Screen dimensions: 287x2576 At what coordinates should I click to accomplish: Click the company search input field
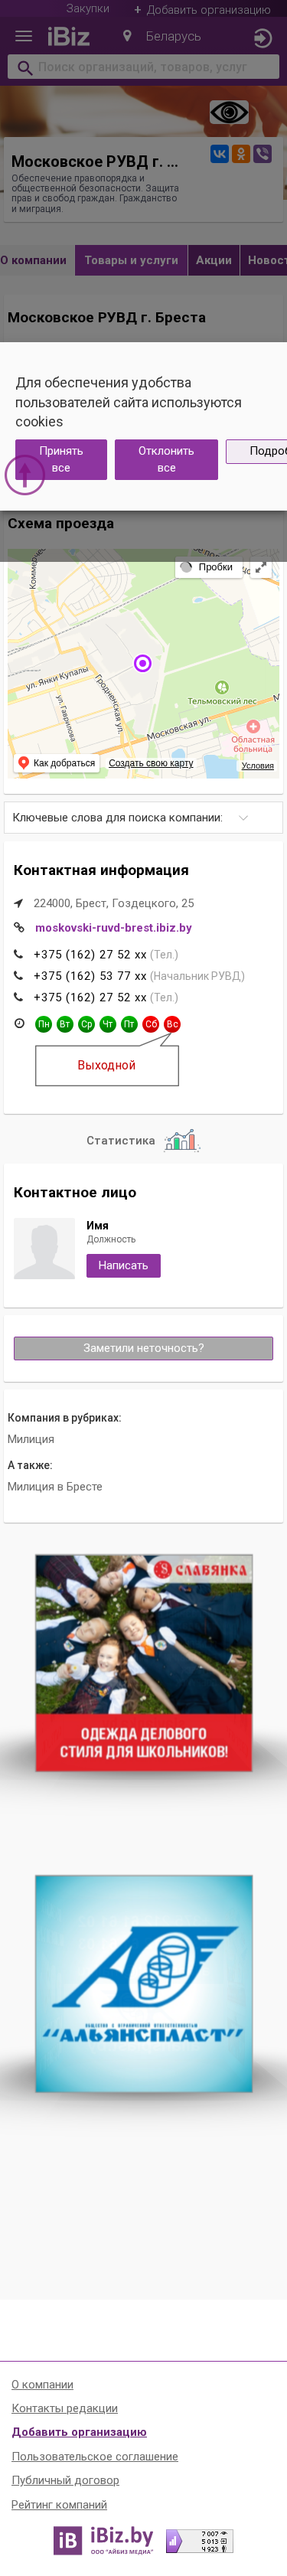(143, 67)
